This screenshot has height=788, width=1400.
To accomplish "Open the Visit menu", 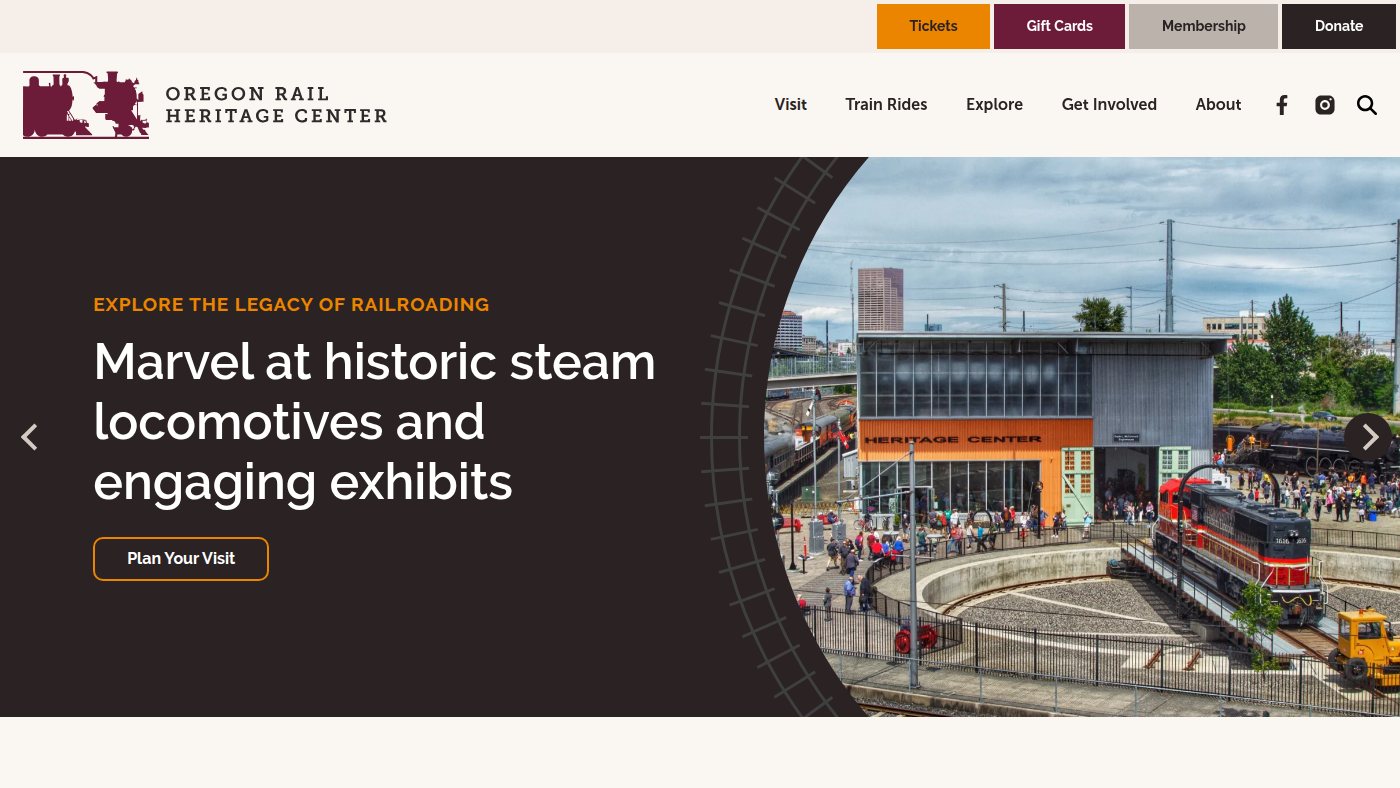I will click(790, 105).
